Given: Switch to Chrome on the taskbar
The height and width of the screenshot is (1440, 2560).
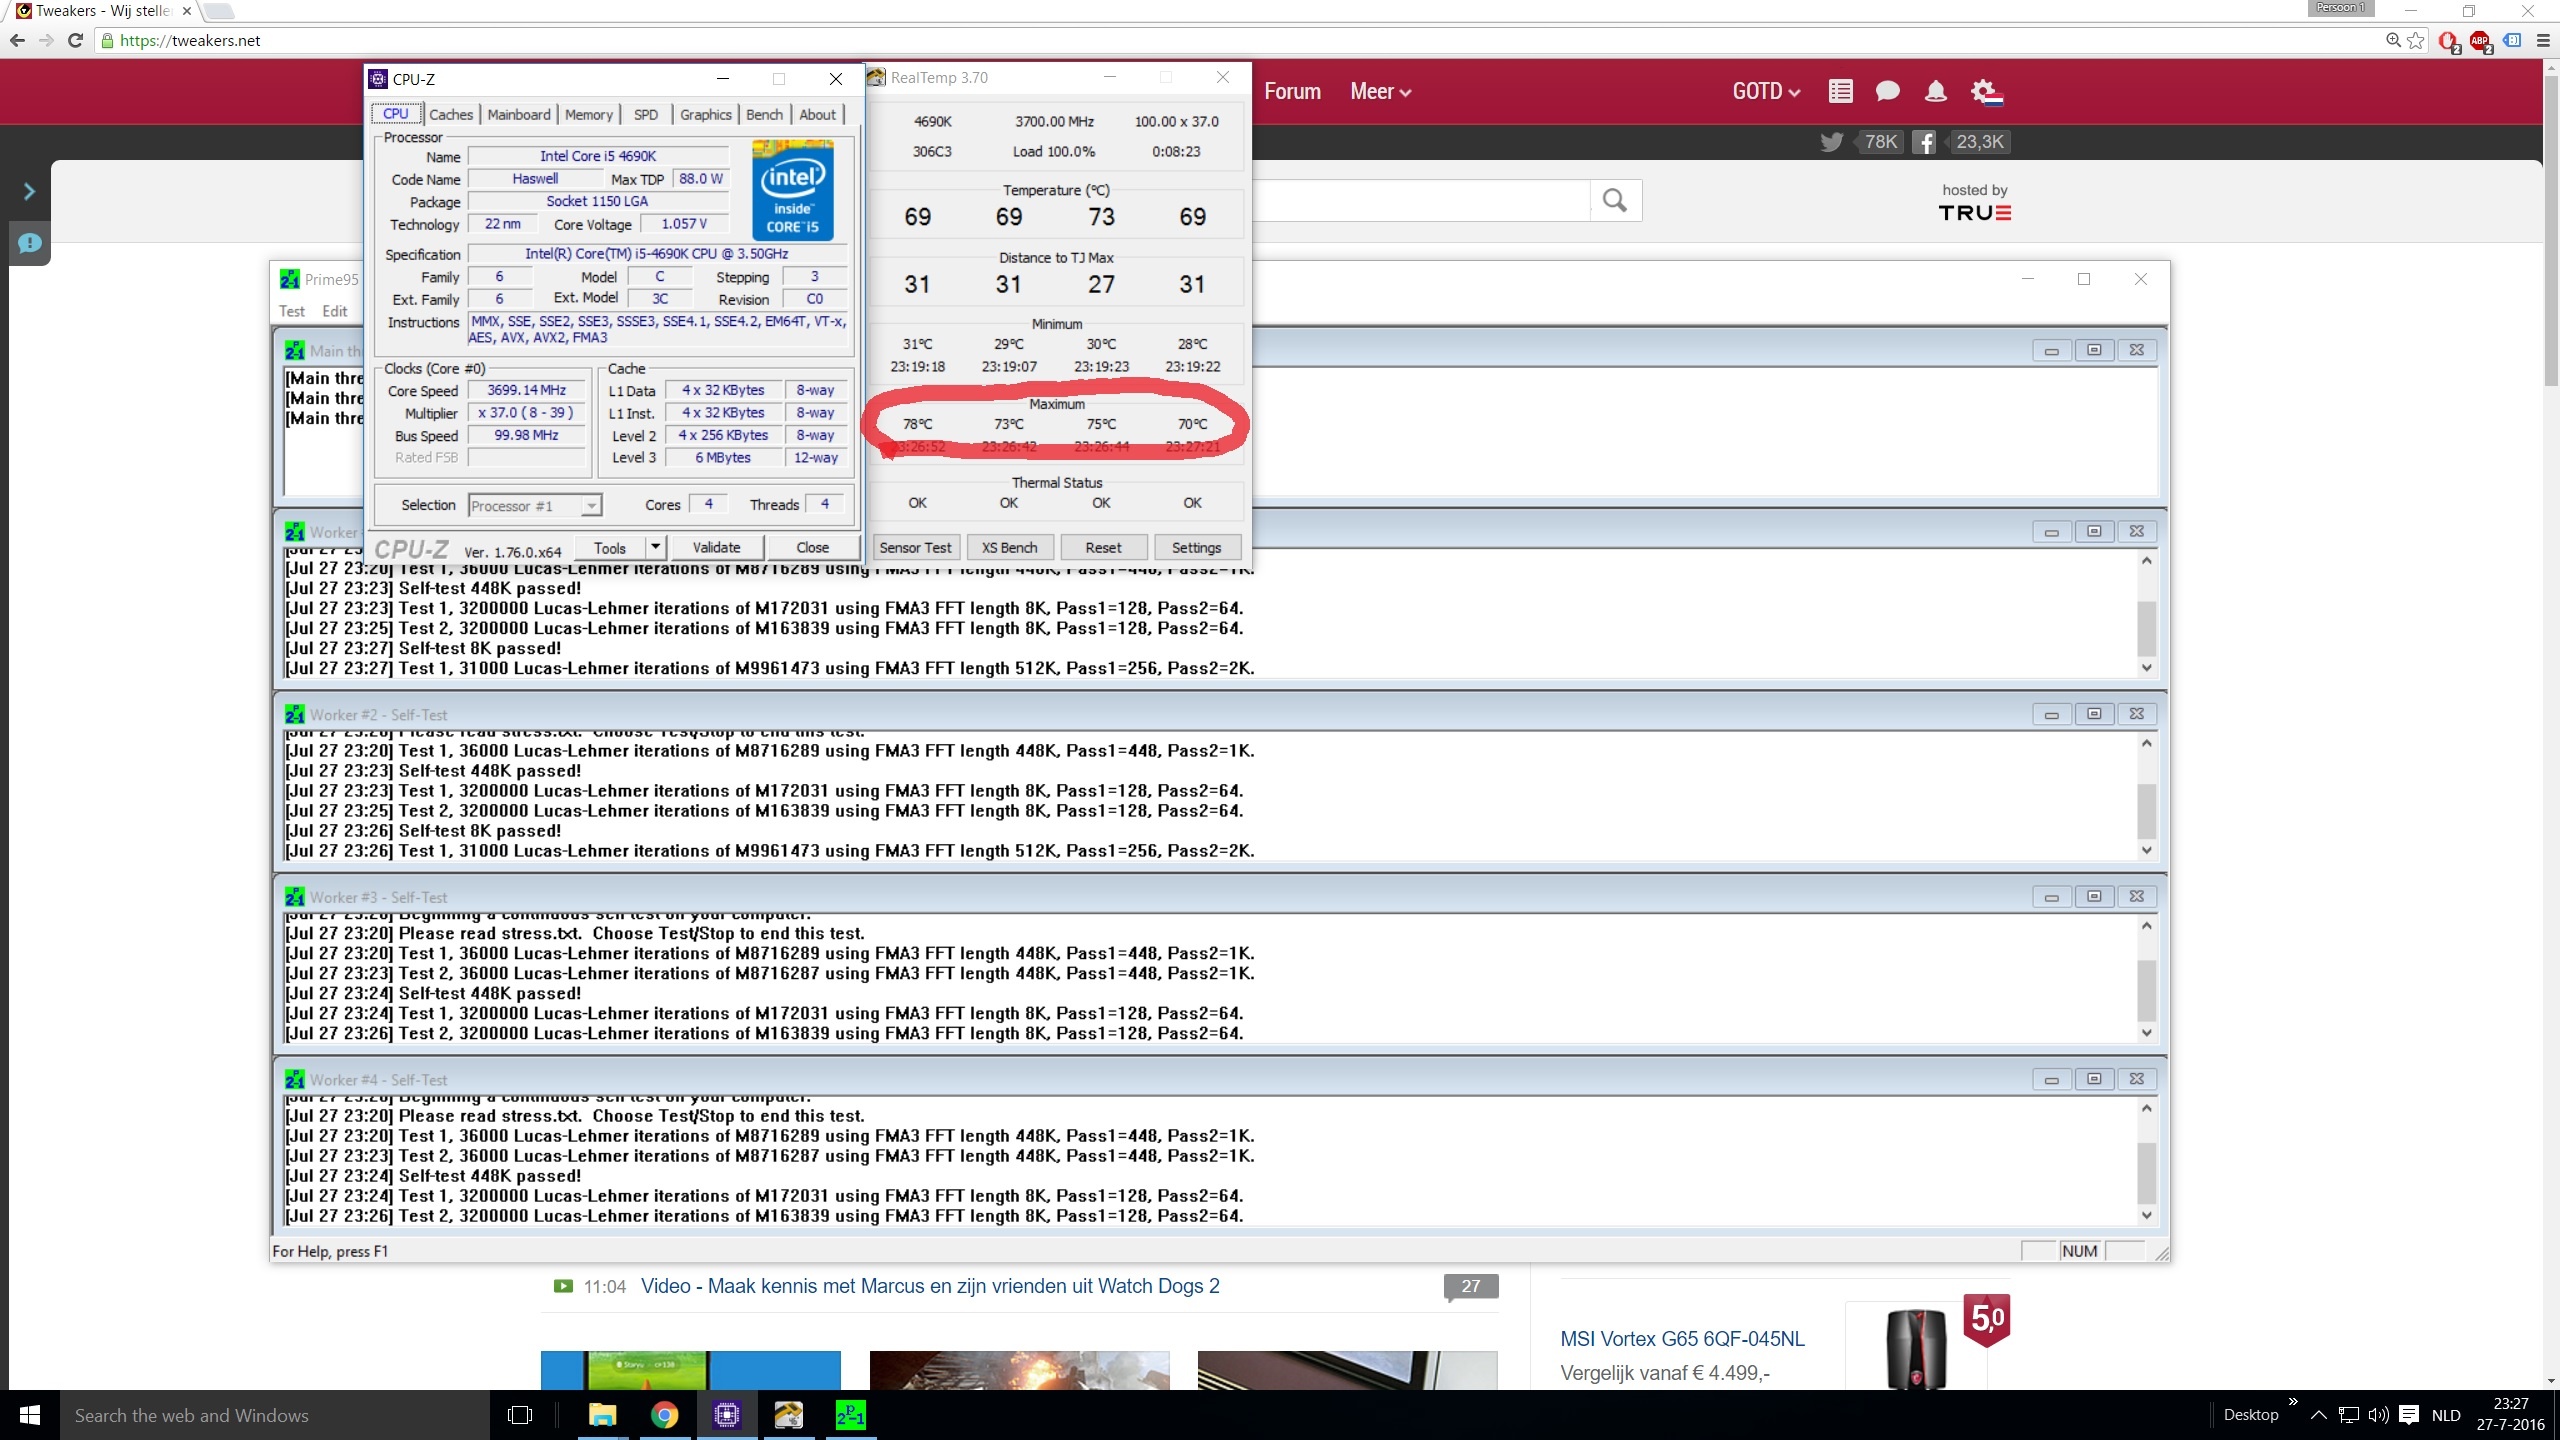Looking at the screenshot, I should pyautogui.click(x=664, y=1415).
